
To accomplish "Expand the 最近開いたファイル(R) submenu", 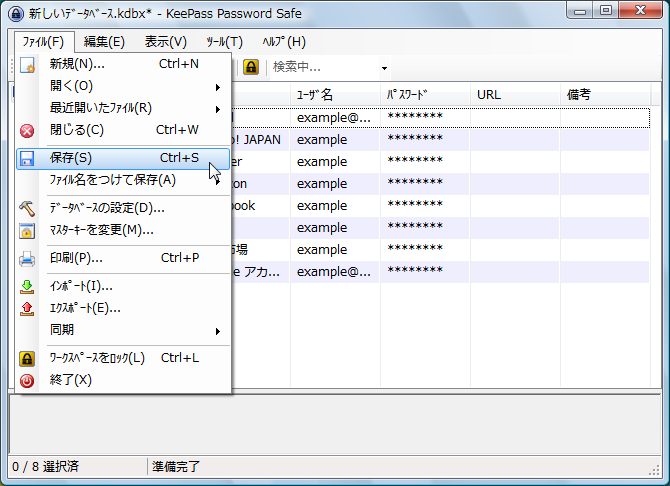I will coord(123,109).
